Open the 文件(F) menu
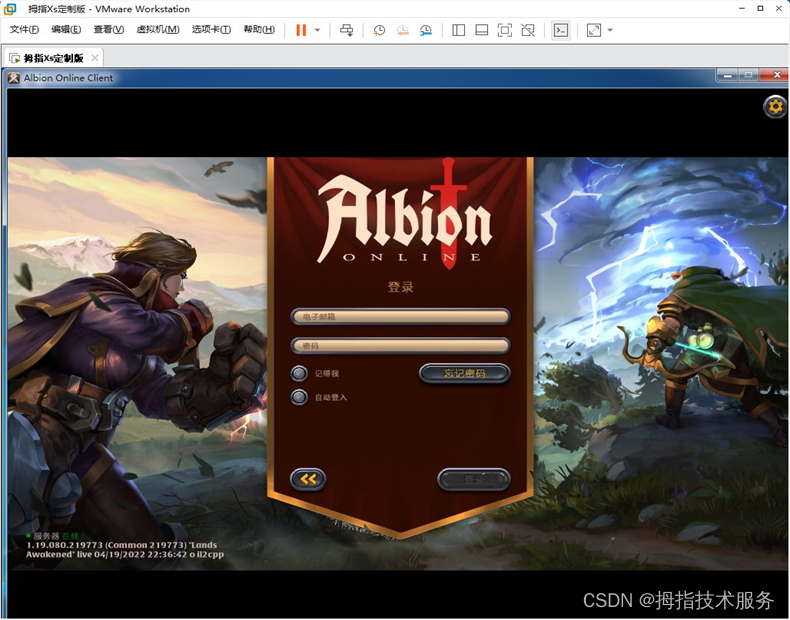The height and width of the screenshot is (620, 790). pyautogui.click(x=24, y=29)
